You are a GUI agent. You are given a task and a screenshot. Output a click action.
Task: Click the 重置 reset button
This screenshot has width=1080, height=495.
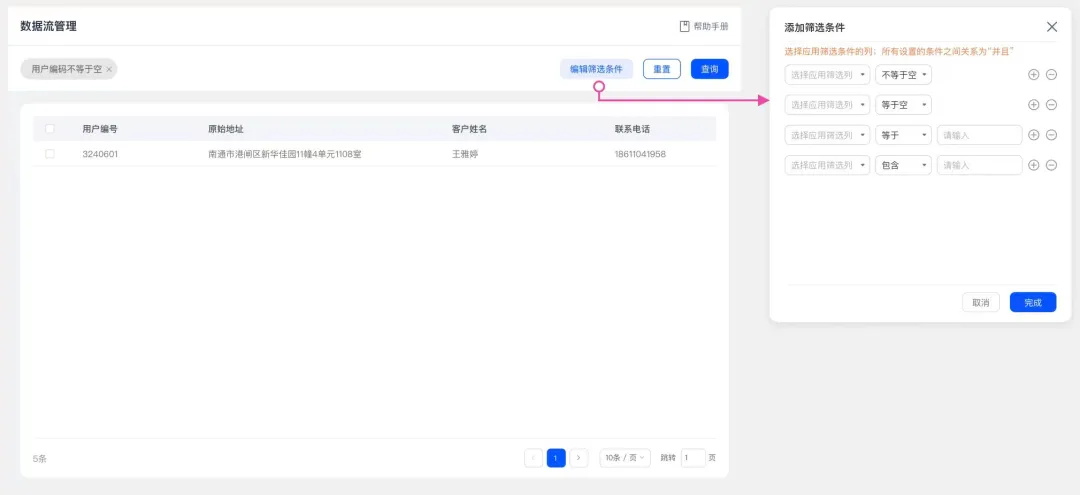click(662, 69)
